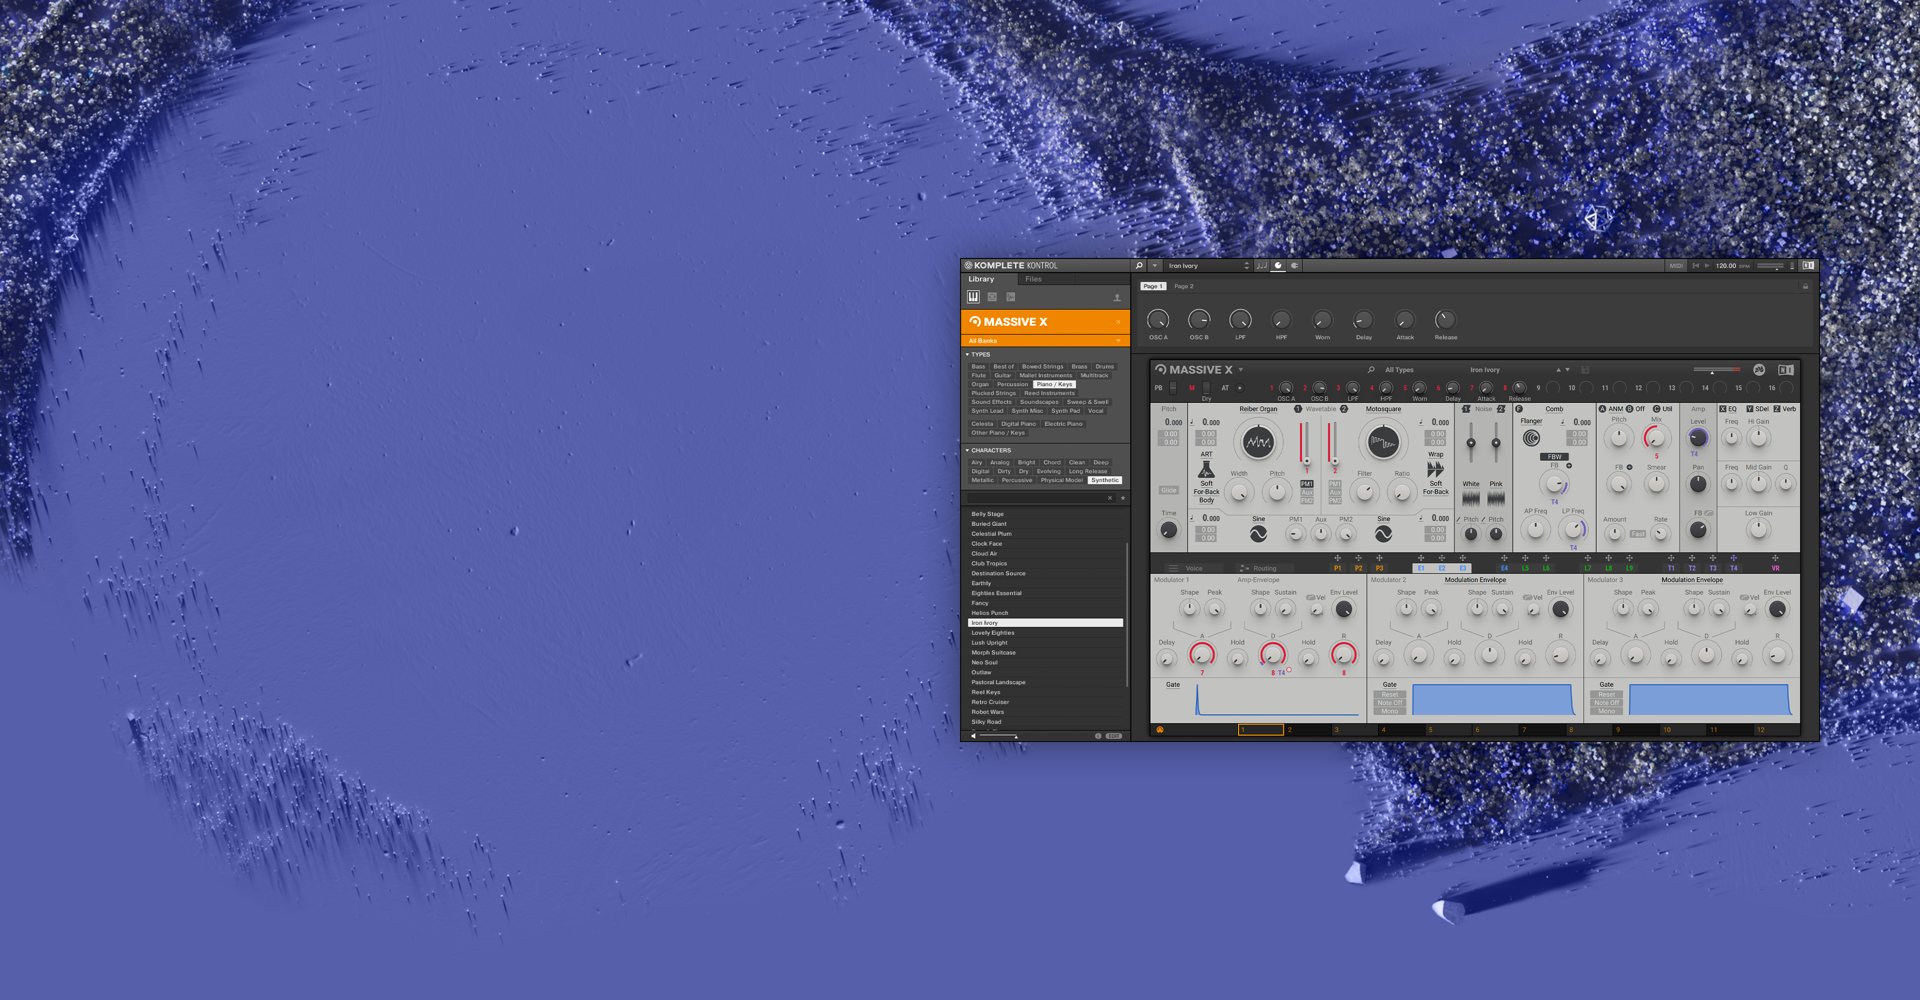This screenshot has height=1000, width=1920.
Task: Click the Note Off button in Modulator 2
Action: tap(1390, 703)
